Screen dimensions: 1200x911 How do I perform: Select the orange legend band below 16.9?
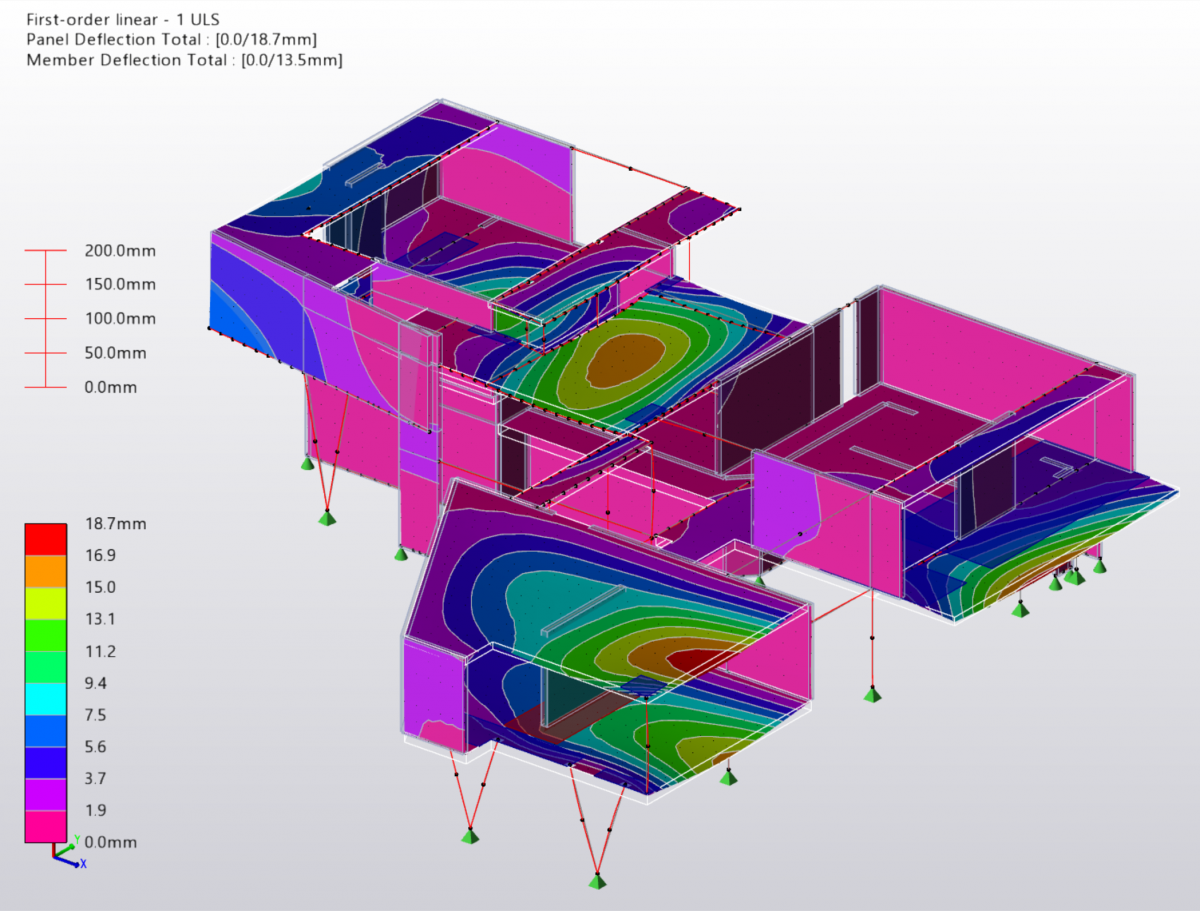pyautogui.click(x=46, y=570)
